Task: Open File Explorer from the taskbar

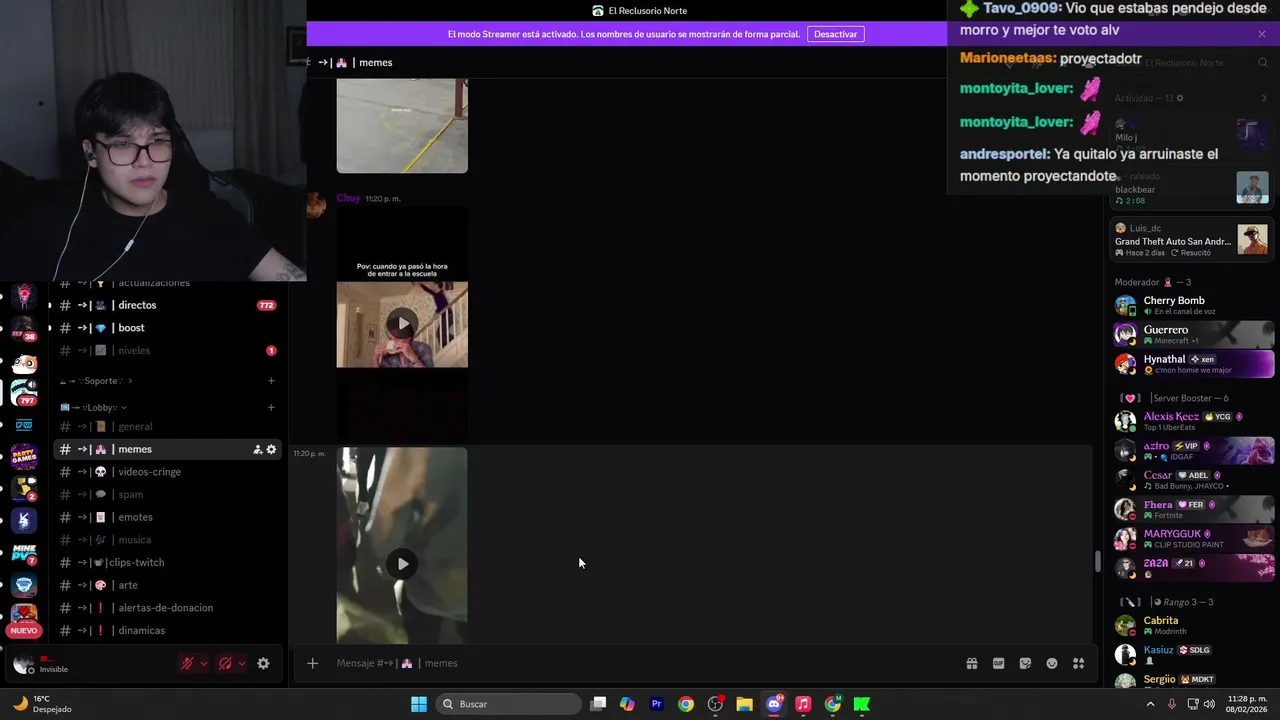Action: pos(744,704)
